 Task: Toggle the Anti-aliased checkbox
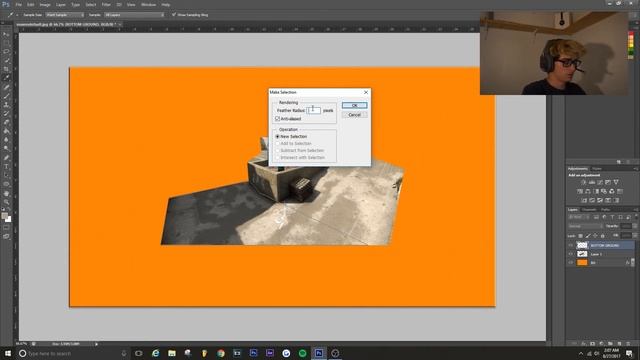click(278, 118)
